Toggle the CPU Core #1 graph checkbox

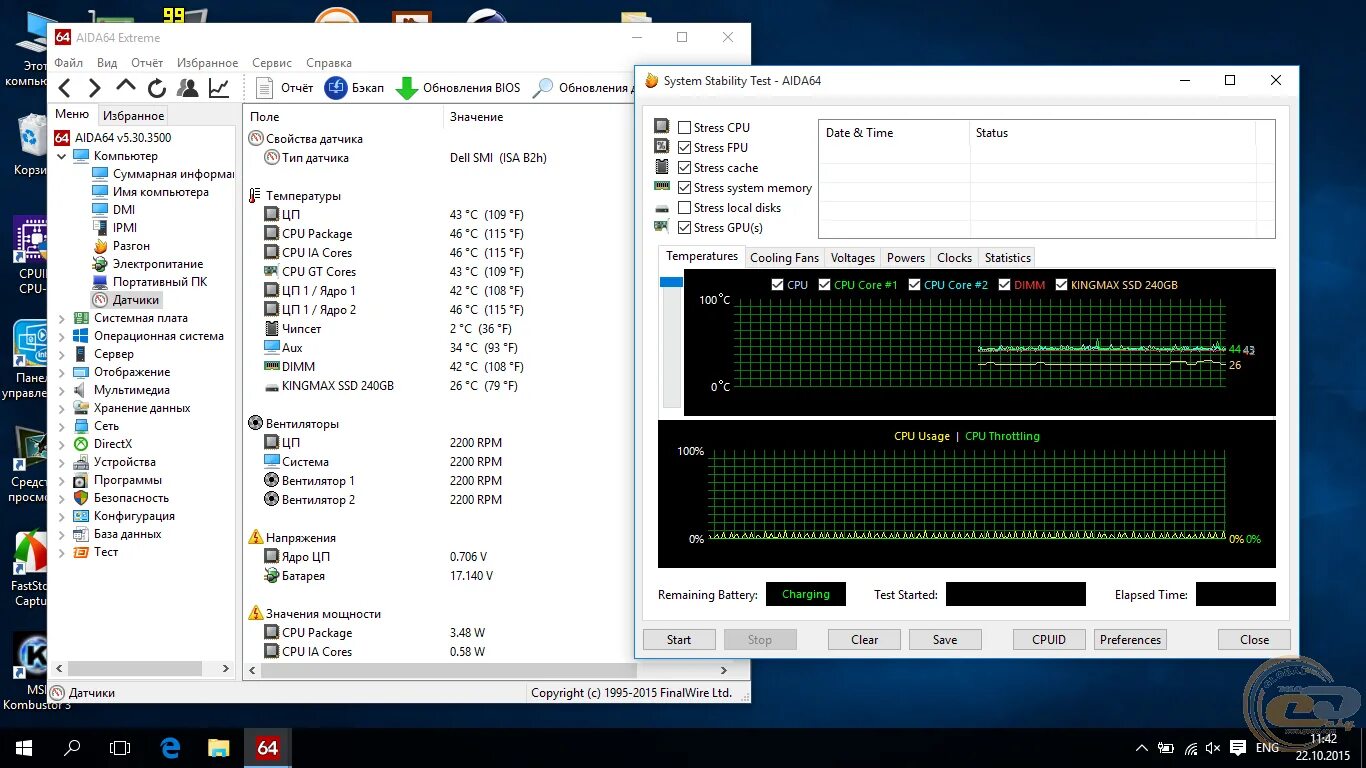825,285
